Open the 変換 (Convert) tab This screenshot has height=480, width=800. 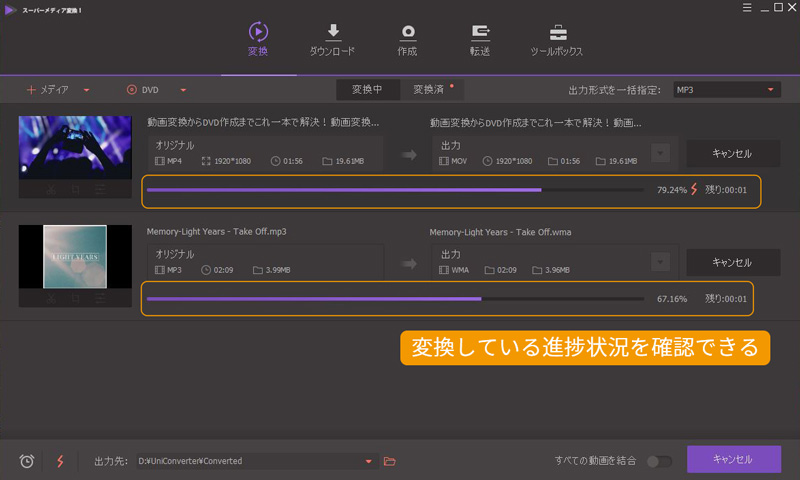tap(258, 39)
